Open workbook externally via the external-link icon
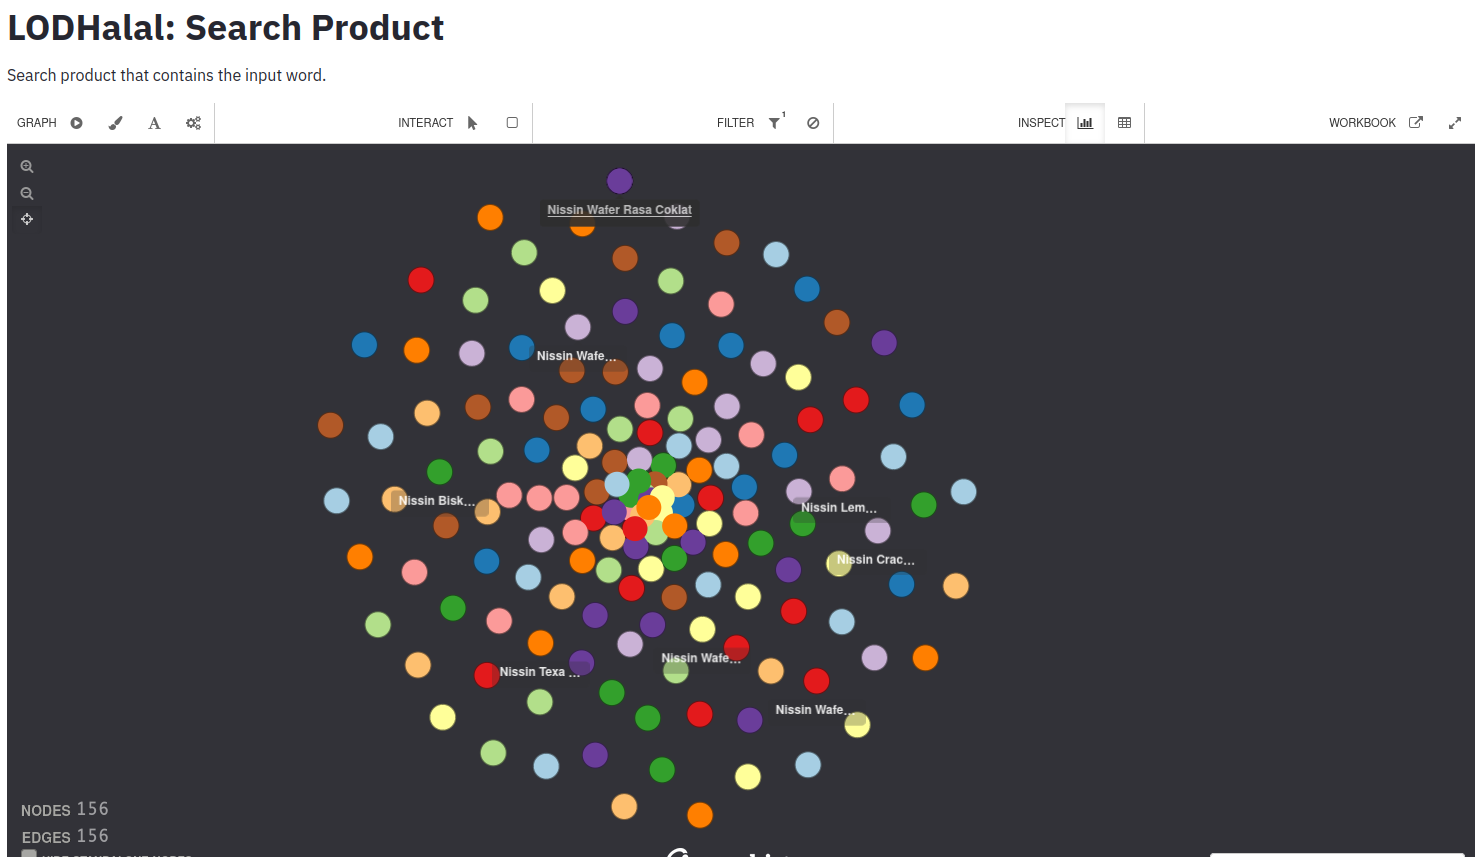Viewport: 1482px width, 857px height. pyautogui.click(x=1416, y=121)
